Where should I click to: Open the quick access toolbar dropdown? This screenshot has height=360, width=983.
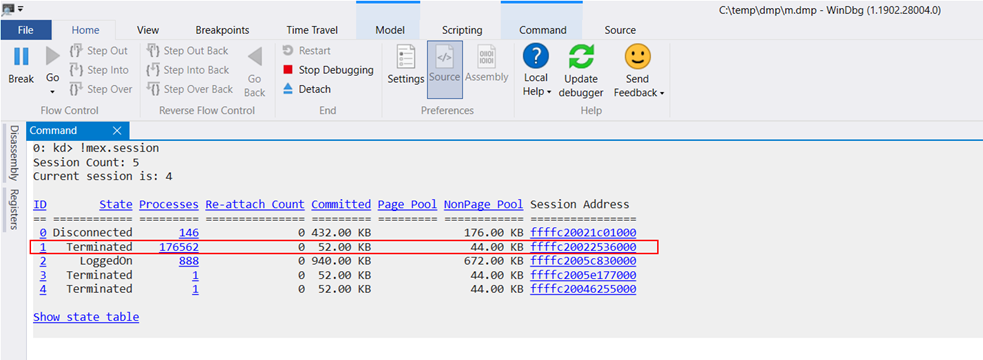[x=20, y=9]
